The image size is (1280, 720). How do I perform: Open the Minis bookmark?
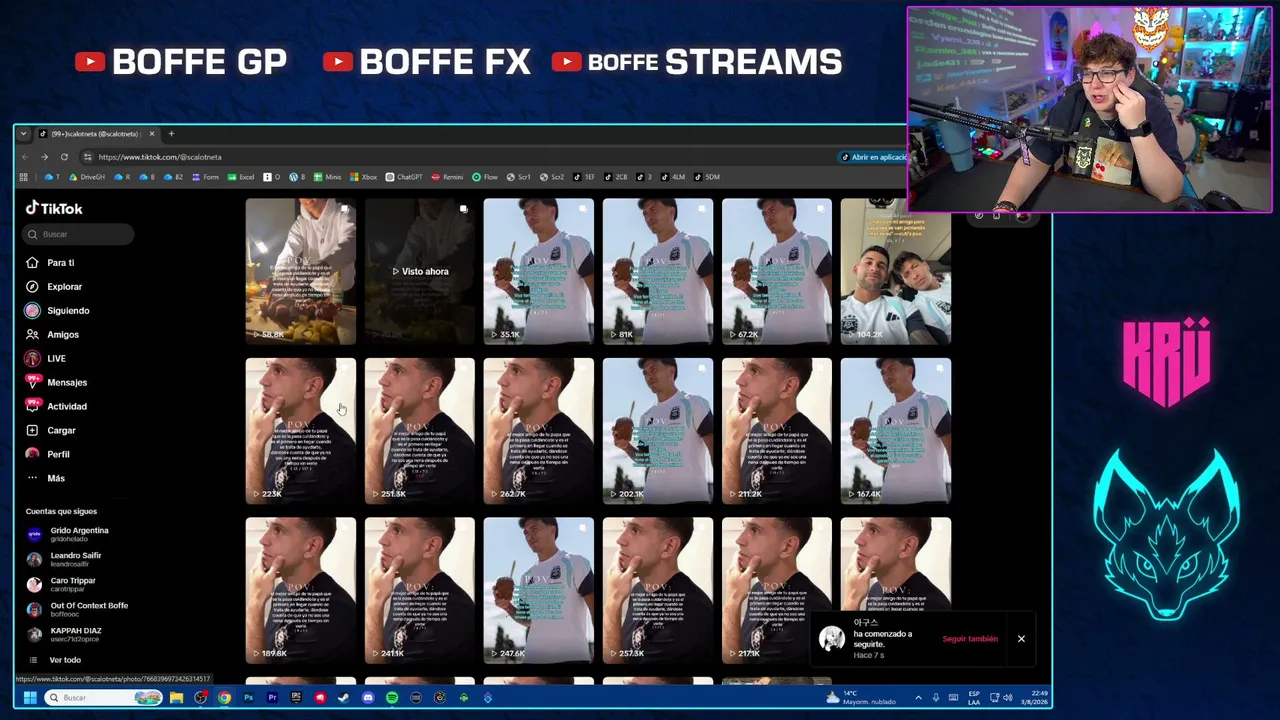[x=328, y=177]
